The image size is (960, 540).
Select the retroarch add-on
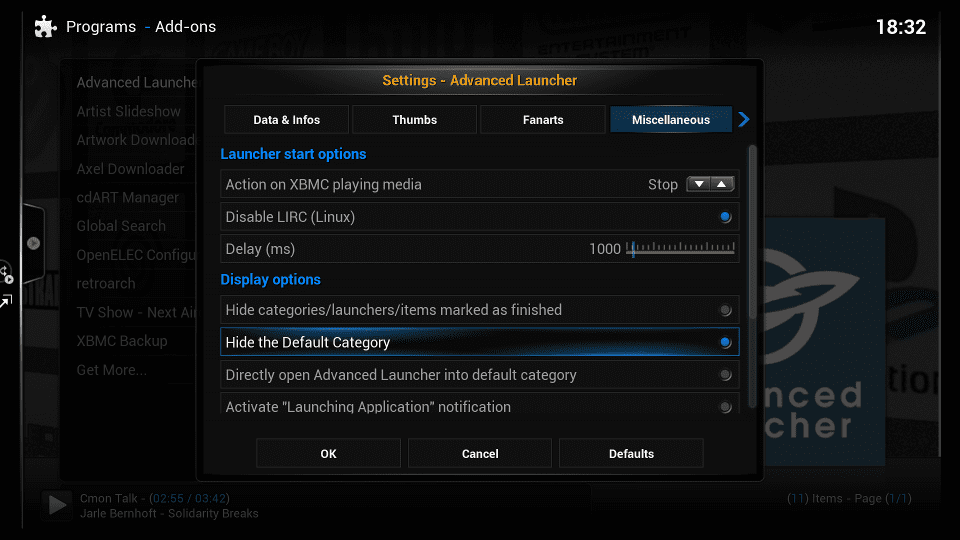105,283
